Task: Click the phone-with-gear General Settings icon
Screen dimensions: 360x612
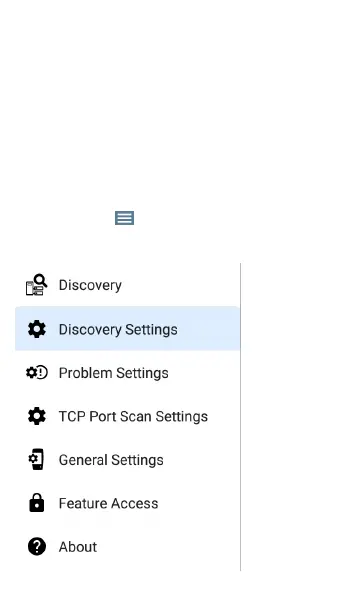Action: [x=37, y=459]
